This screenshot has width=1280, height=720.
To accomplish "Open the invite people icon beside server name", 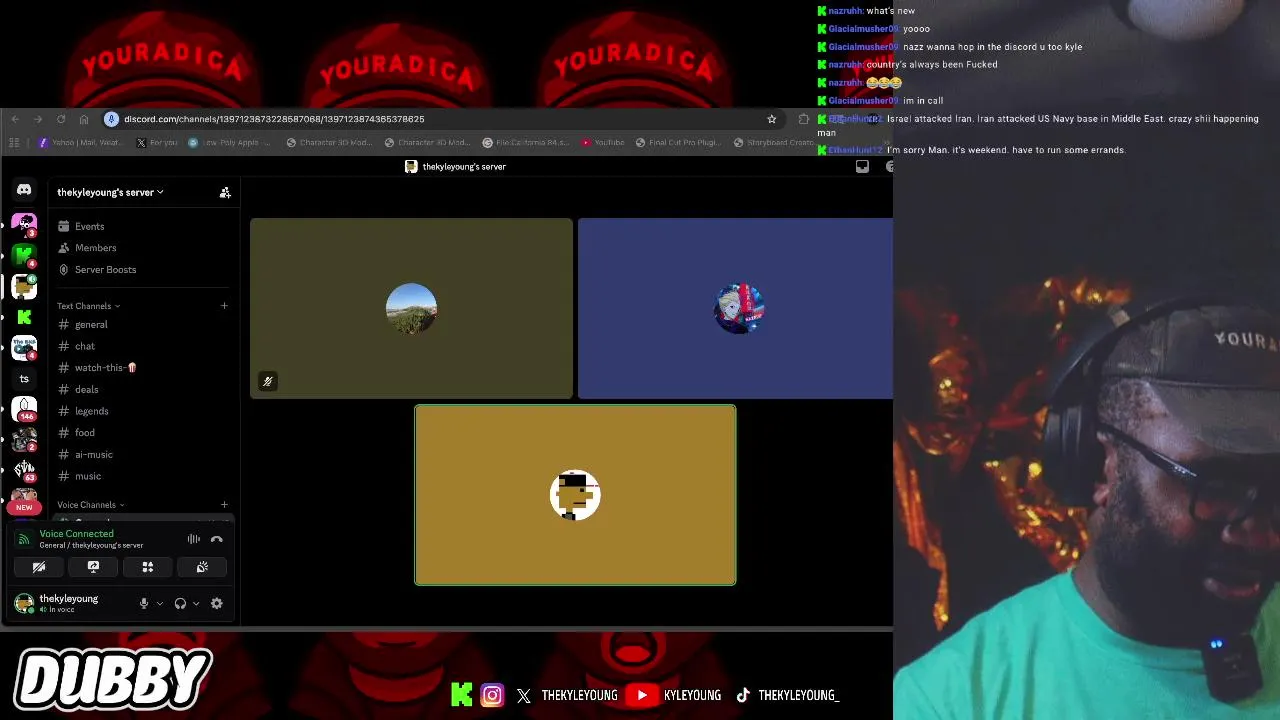I will tap(225, 192).
